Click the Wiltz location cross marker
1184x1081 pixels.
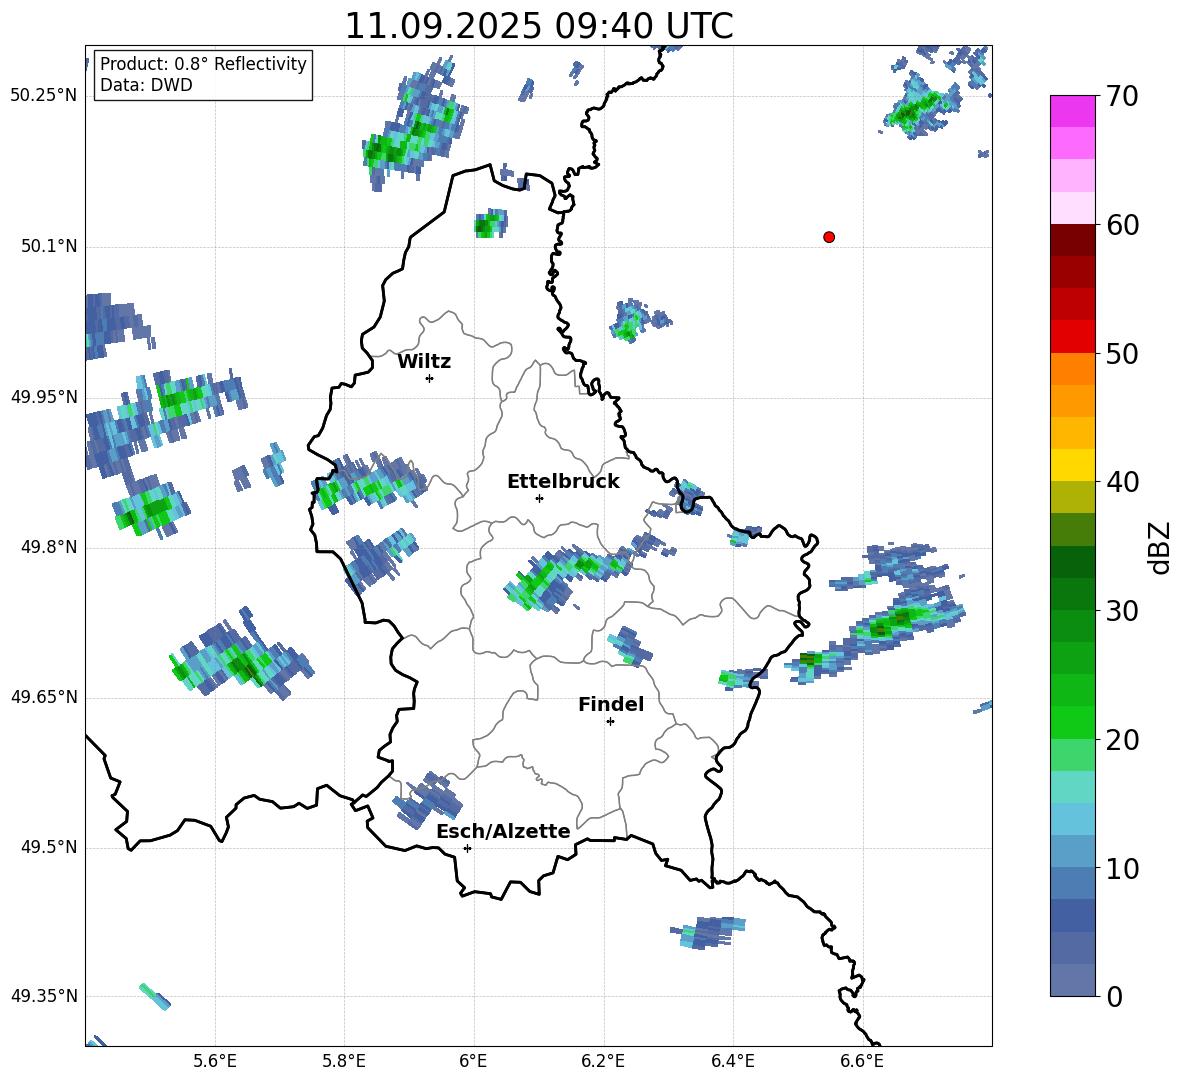[x=429, y=378]
